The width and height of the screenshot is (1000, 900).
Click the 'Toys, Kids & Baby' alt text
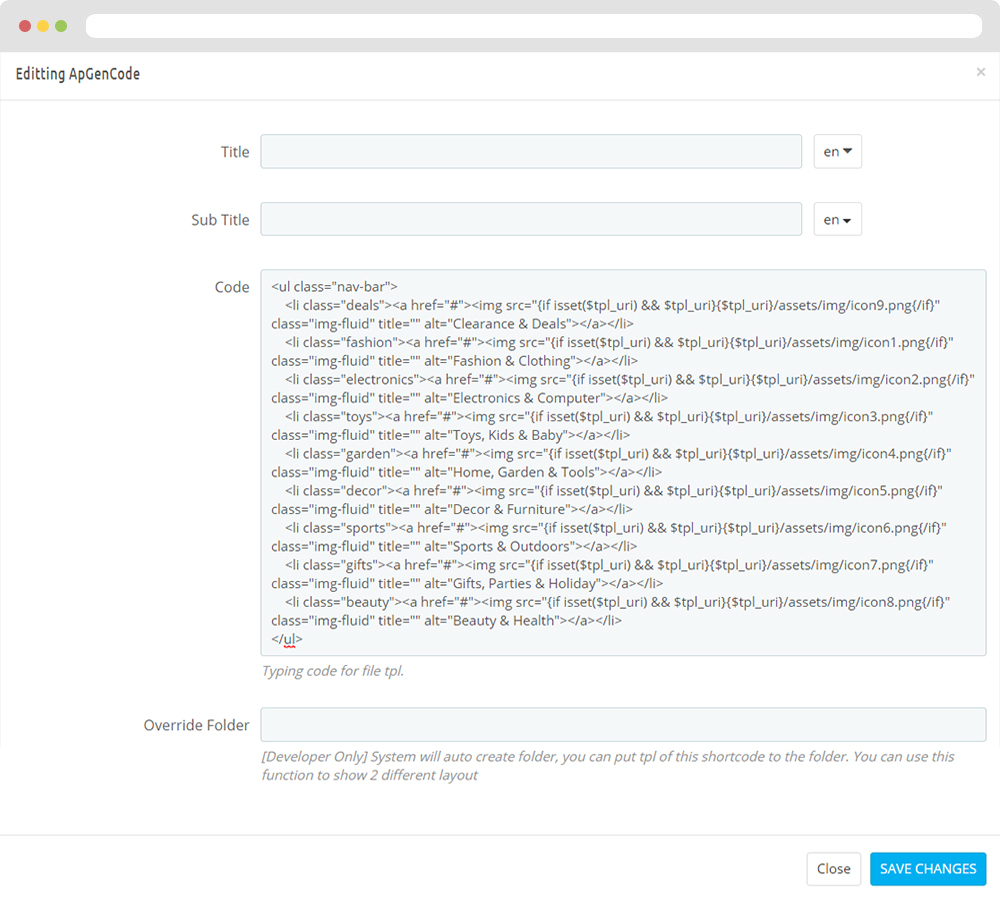coord(508,435)
